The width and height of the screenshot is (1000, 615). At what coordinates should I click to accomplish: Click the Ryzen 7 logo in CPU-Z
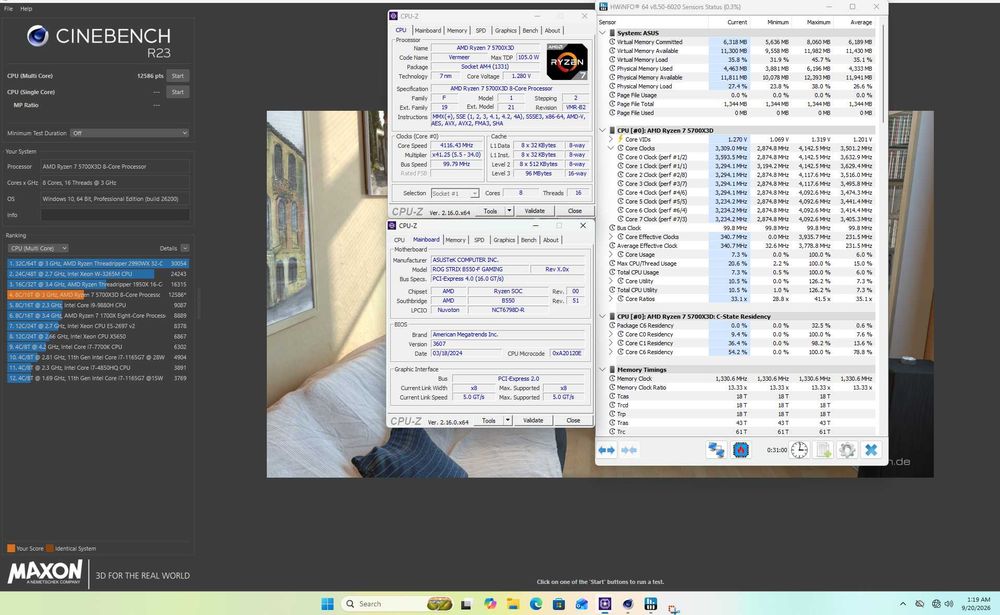[567, 62]
